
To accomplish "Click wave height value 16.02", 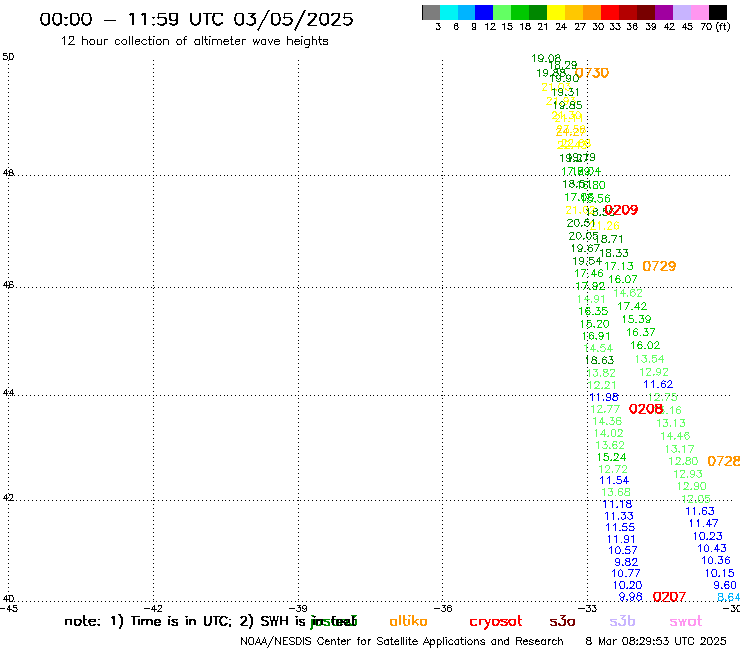I will point(645,346).
